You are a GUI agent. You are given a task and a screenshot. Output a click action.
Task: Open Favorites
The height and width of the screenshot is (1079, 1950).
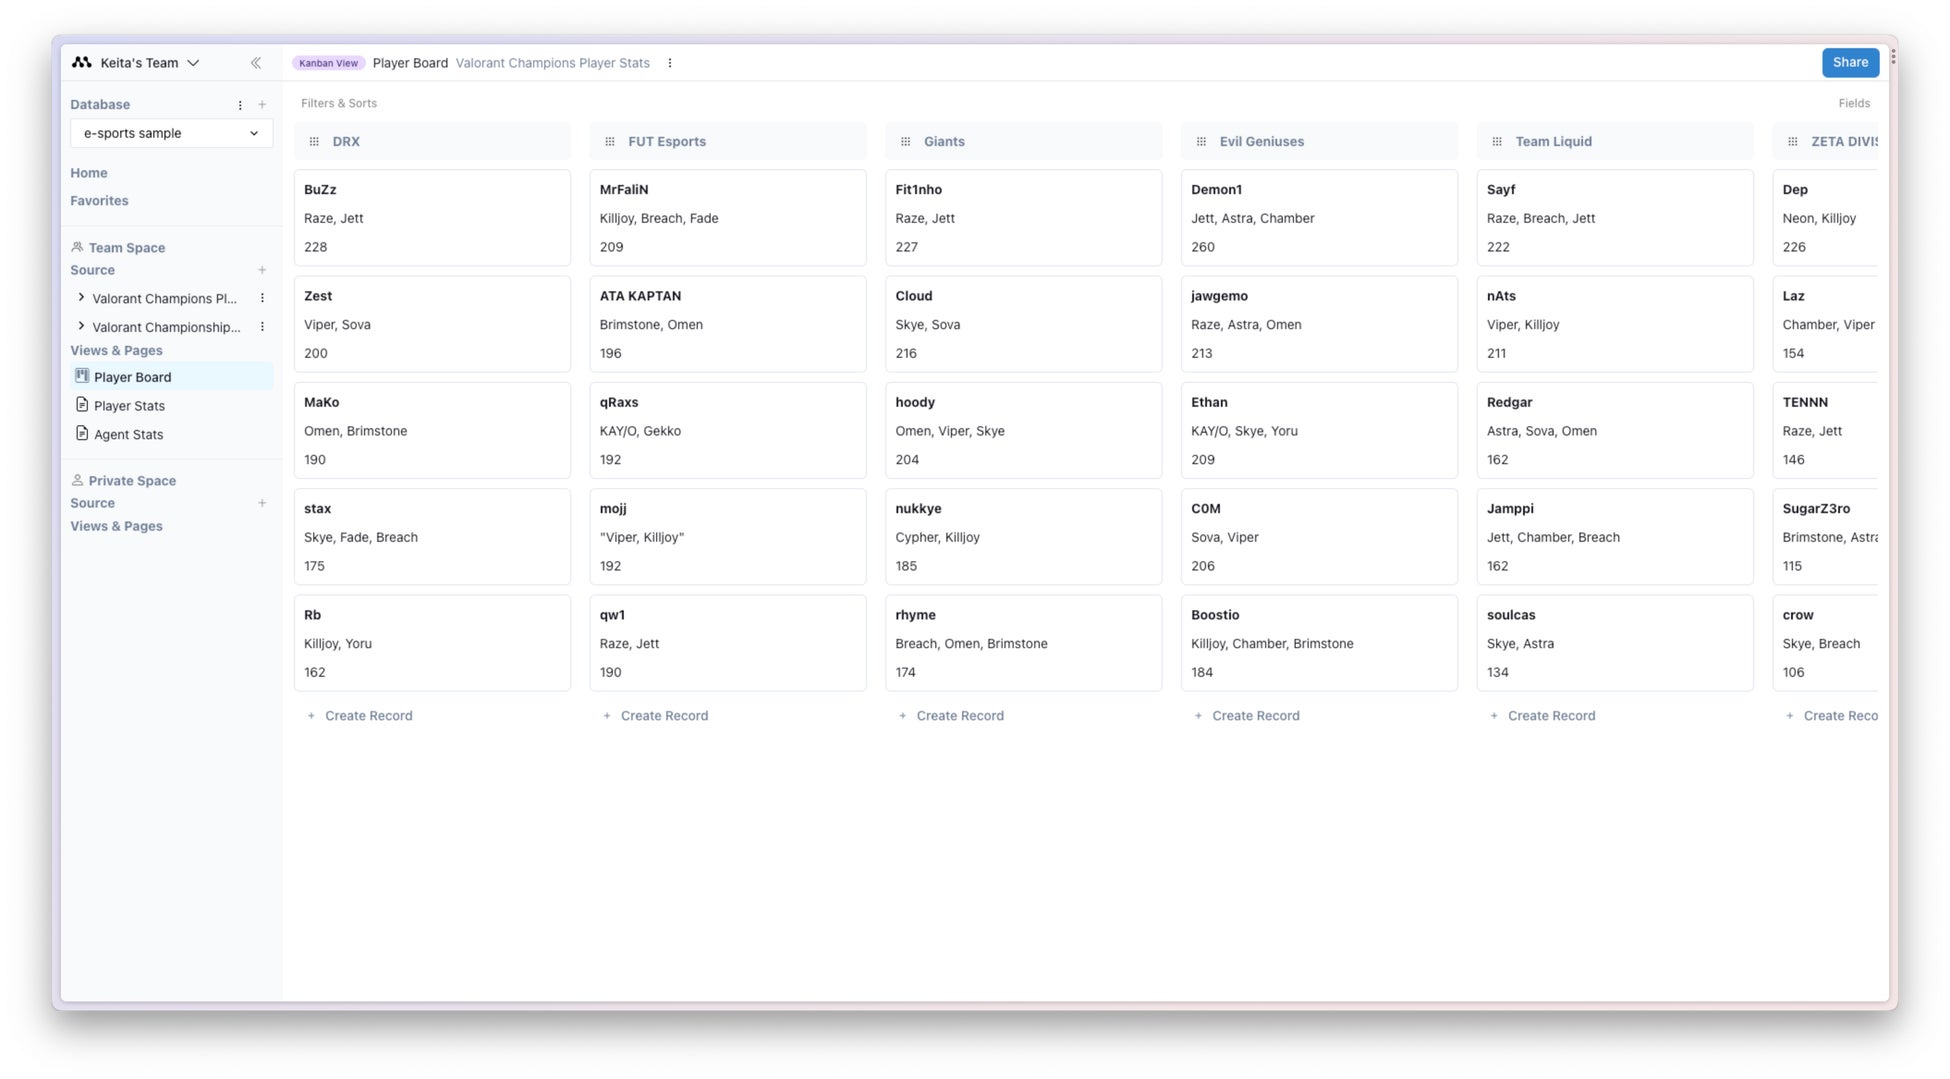pos(99,201)
